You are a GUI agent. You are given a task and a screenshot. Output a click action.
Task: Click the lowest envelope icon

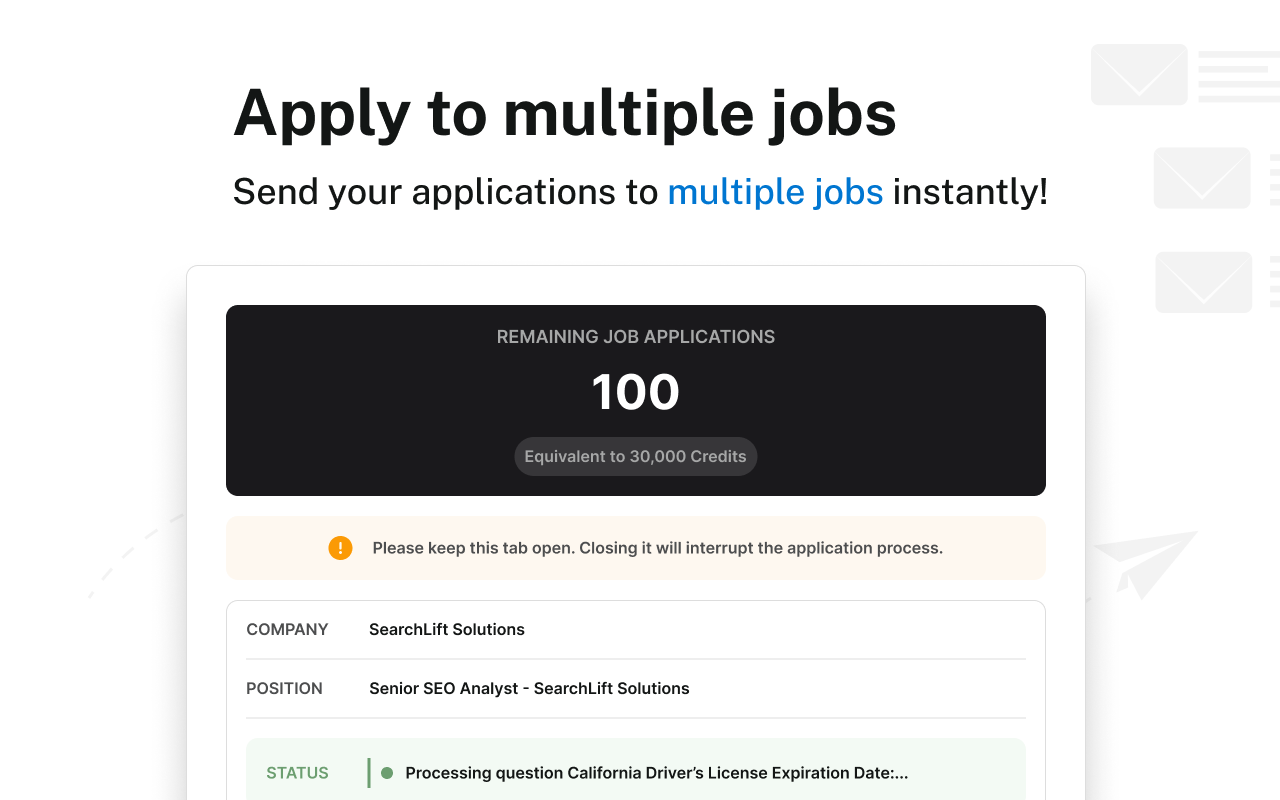tap(1204, 282)
